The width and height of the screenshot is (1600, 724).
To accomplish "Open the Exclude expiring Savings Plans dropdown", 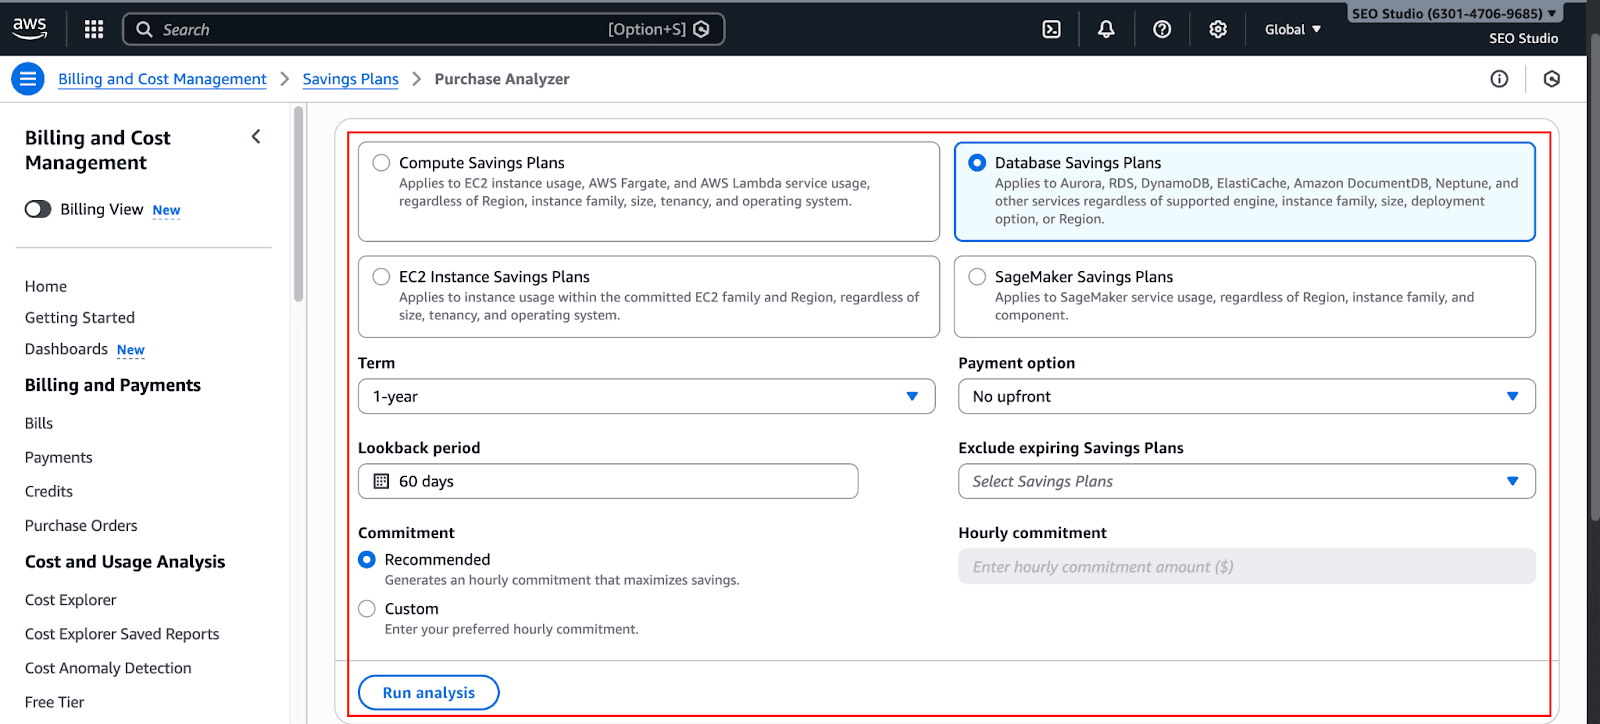I will point(1246,481).
